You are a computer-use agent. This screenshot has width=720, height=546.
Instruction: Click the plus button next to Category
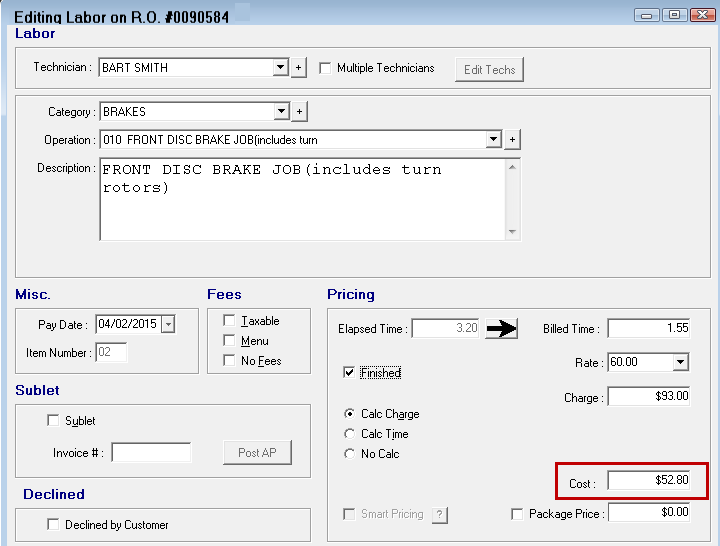point(299,112)
